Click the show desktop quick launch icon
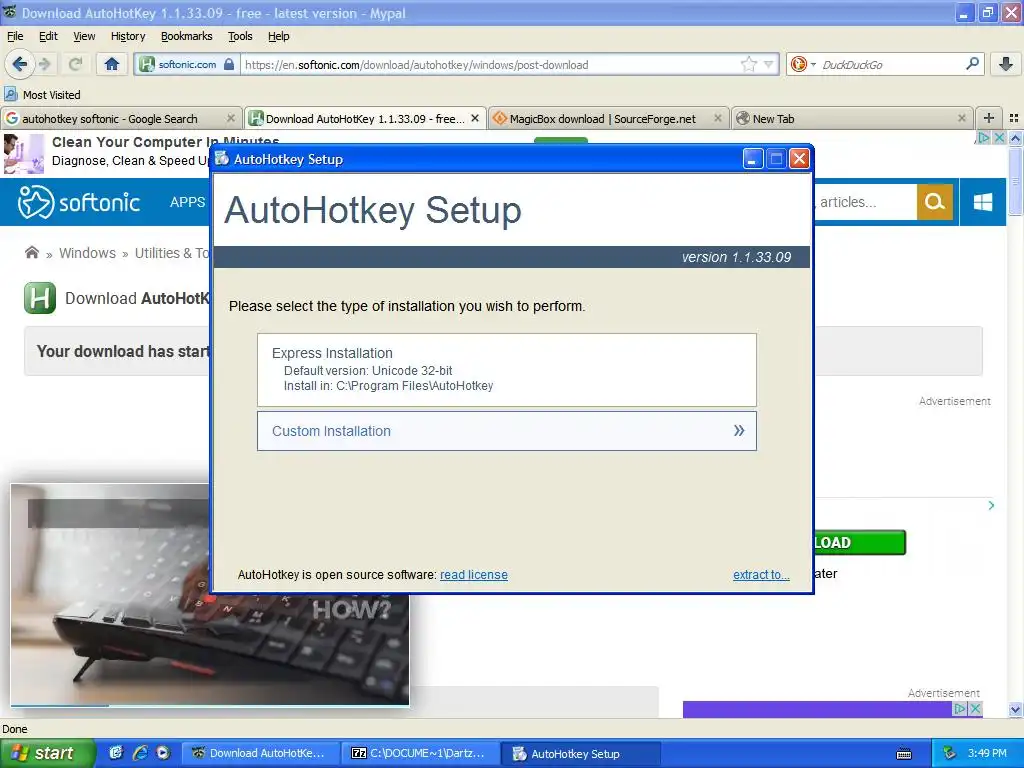1024x768 pixels. [x=116, y=753]
